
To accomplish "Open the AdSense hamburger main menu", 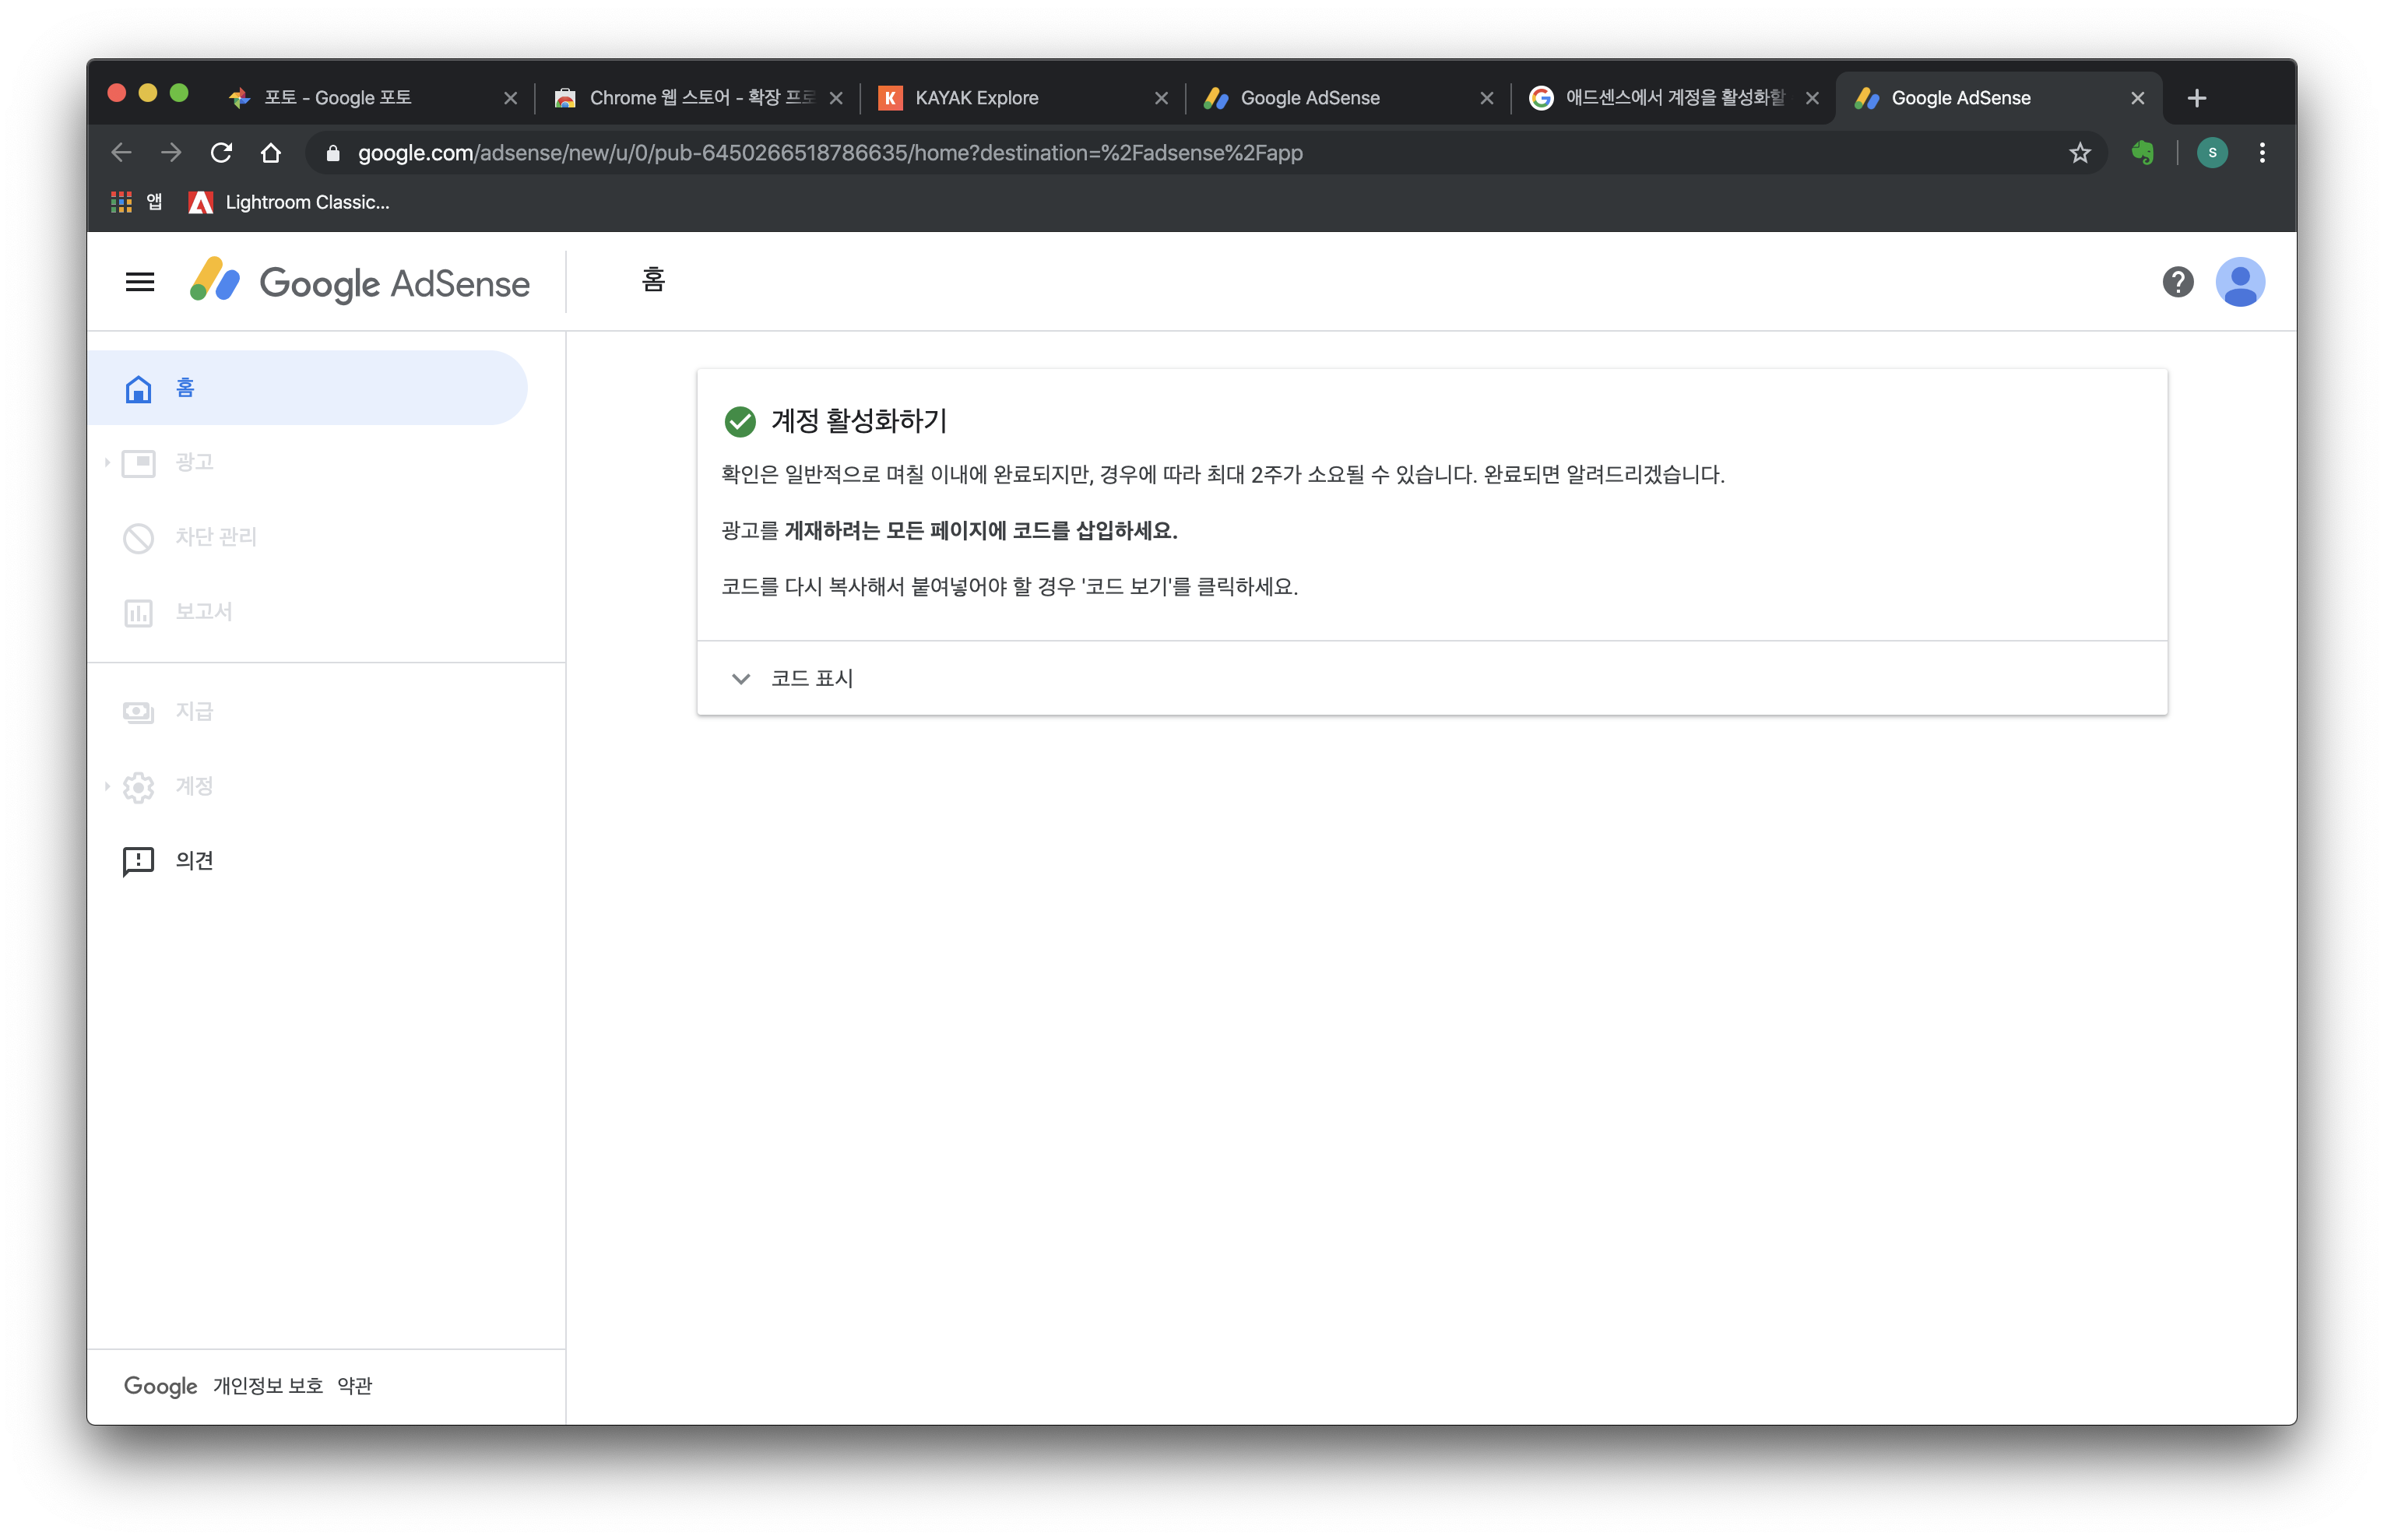I will [x=140, y=282].
